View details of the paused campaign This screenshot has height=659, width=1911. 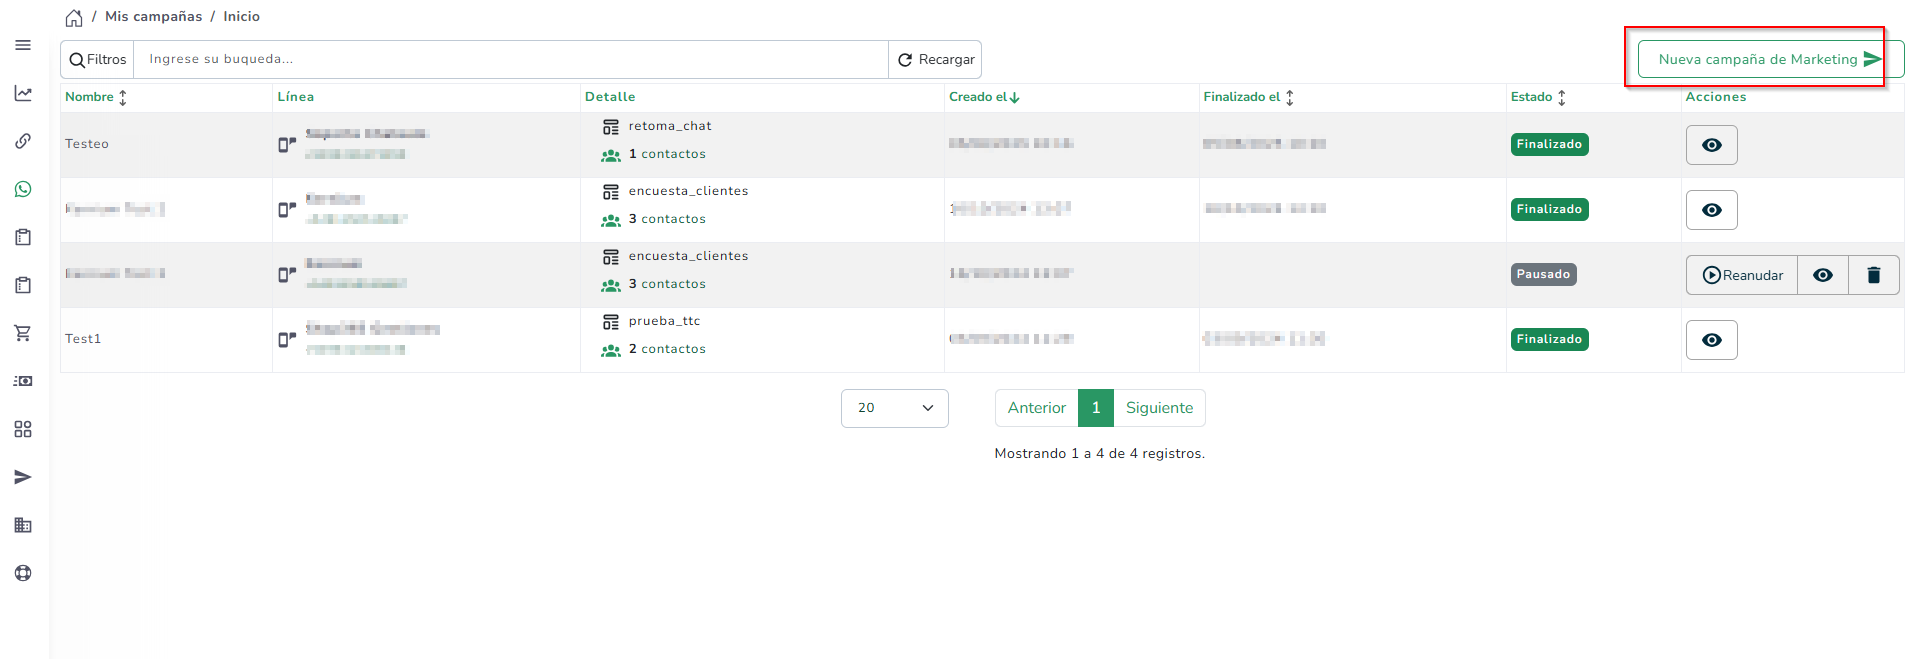pyautogui.click(x=1822, y=275)
